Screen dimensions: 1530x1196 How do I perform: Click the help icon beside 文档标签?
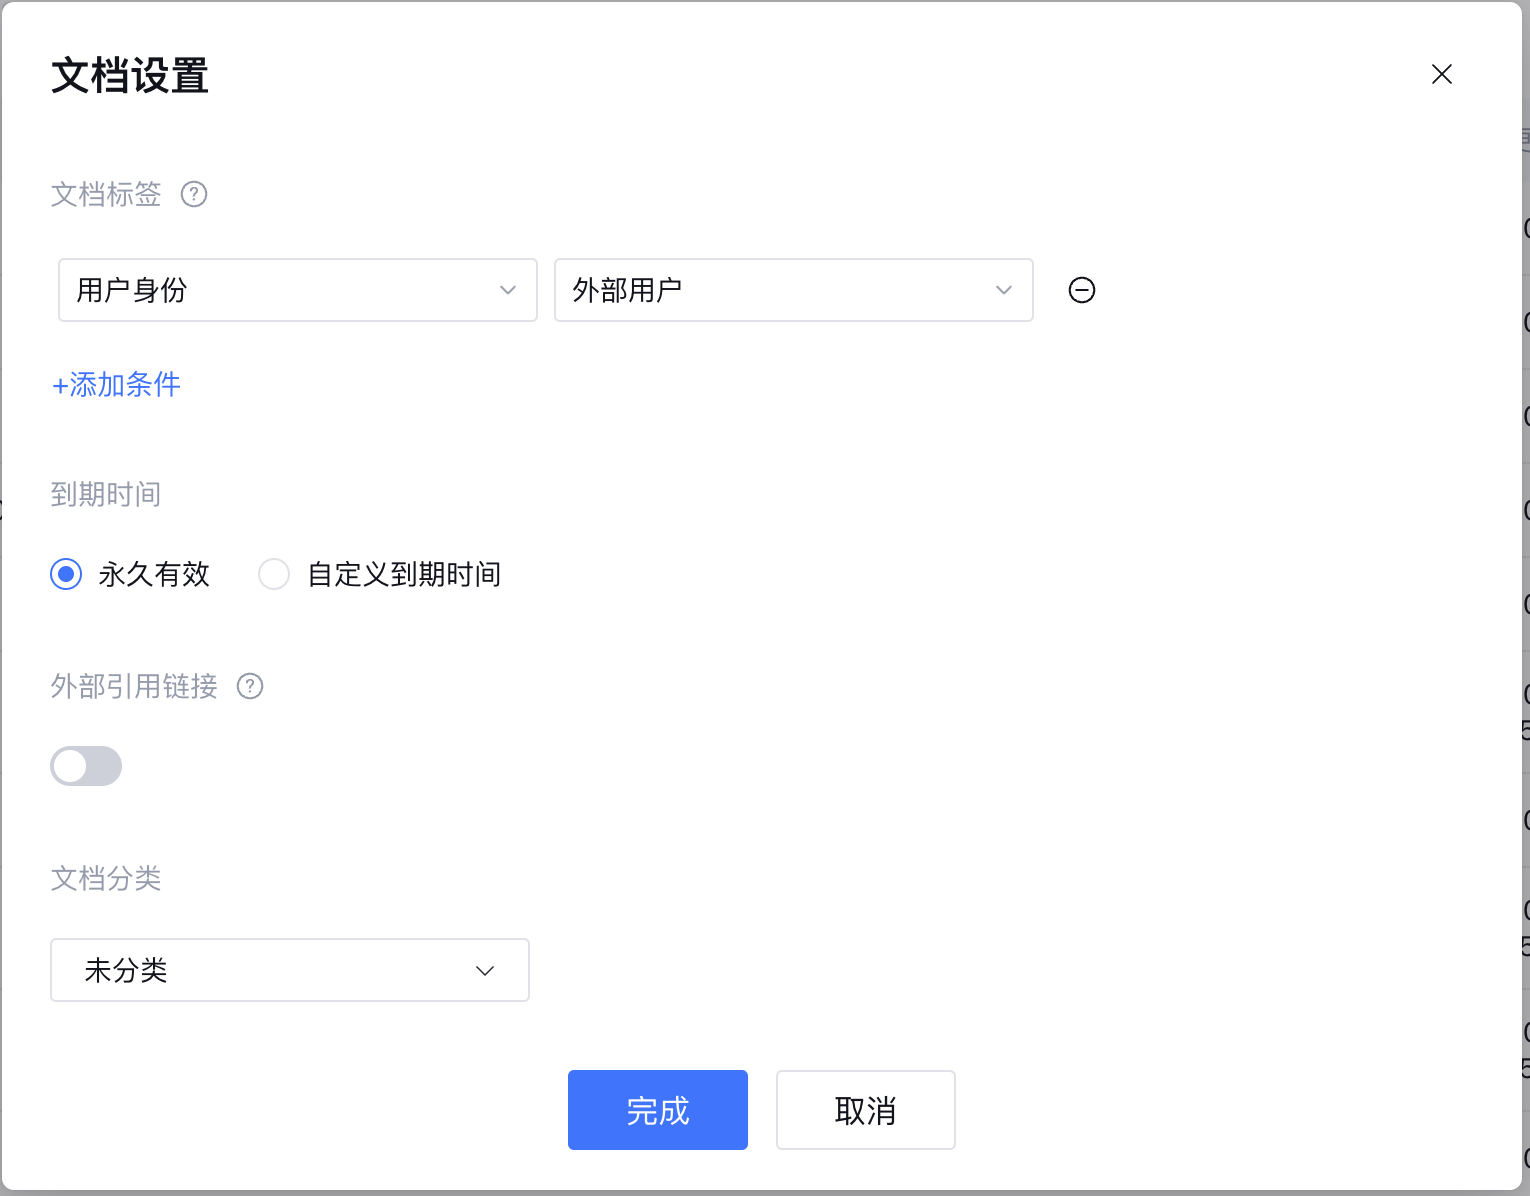click(194, 194)
